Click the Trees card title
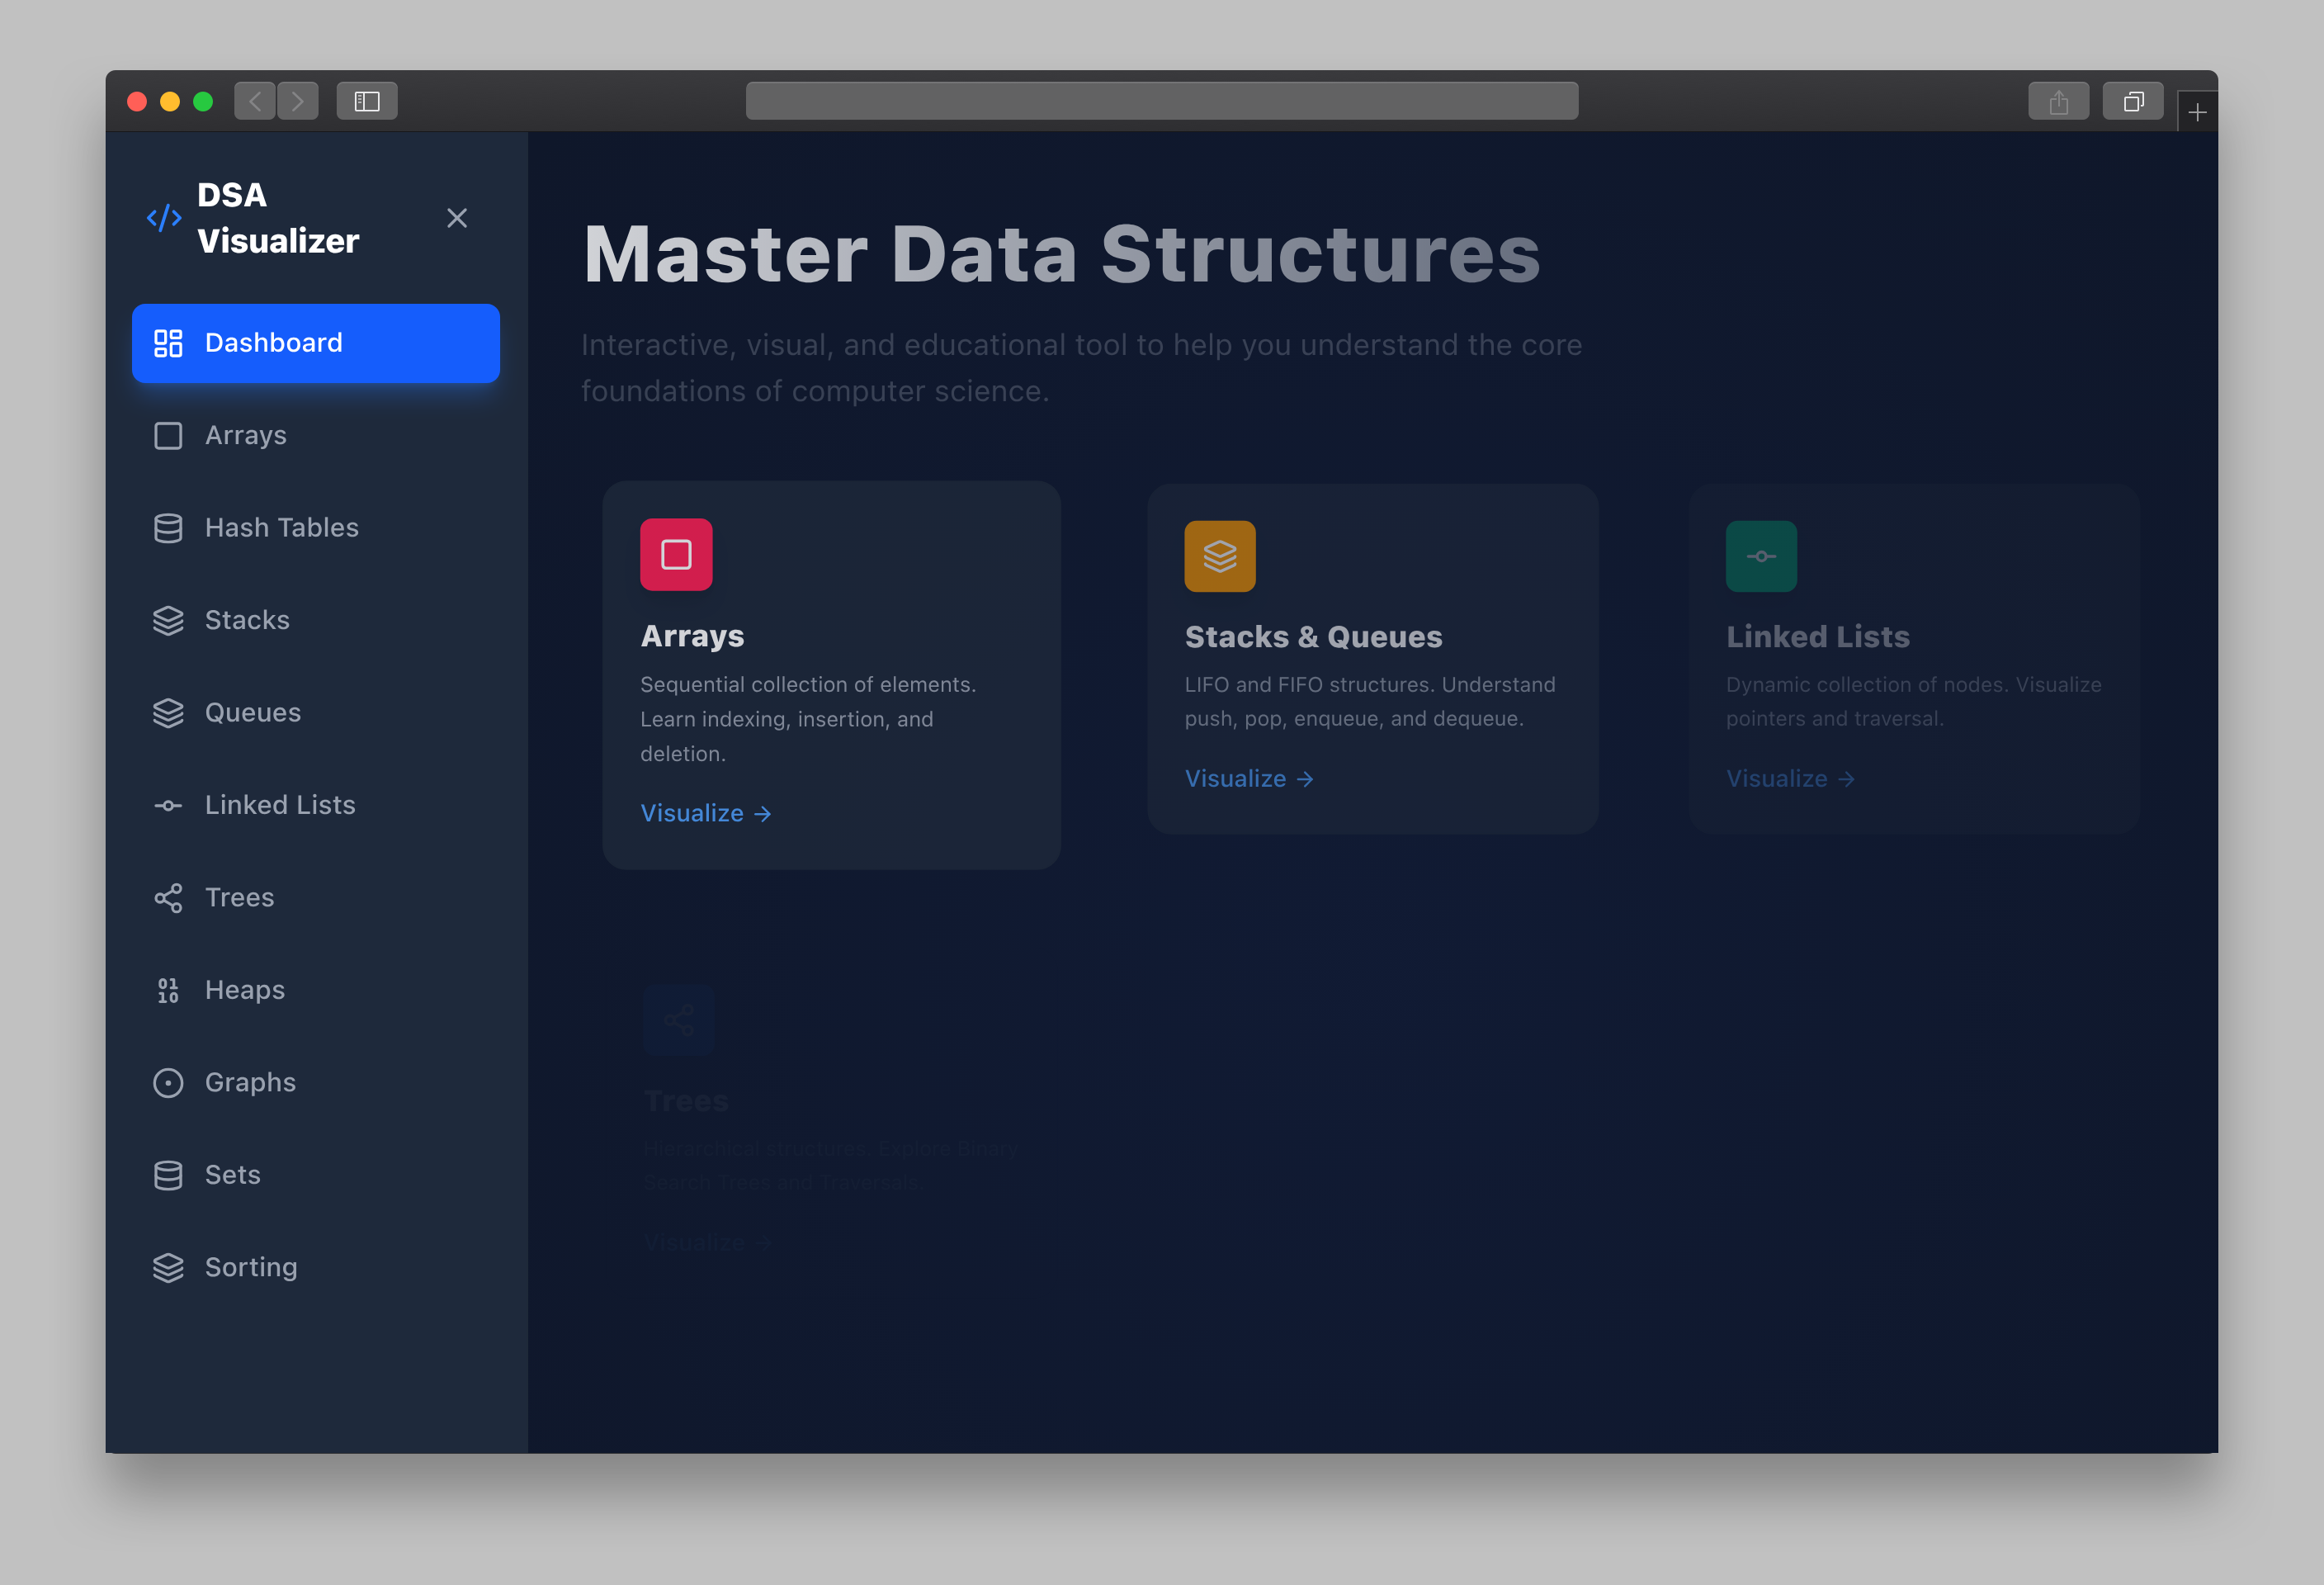 686,1102
